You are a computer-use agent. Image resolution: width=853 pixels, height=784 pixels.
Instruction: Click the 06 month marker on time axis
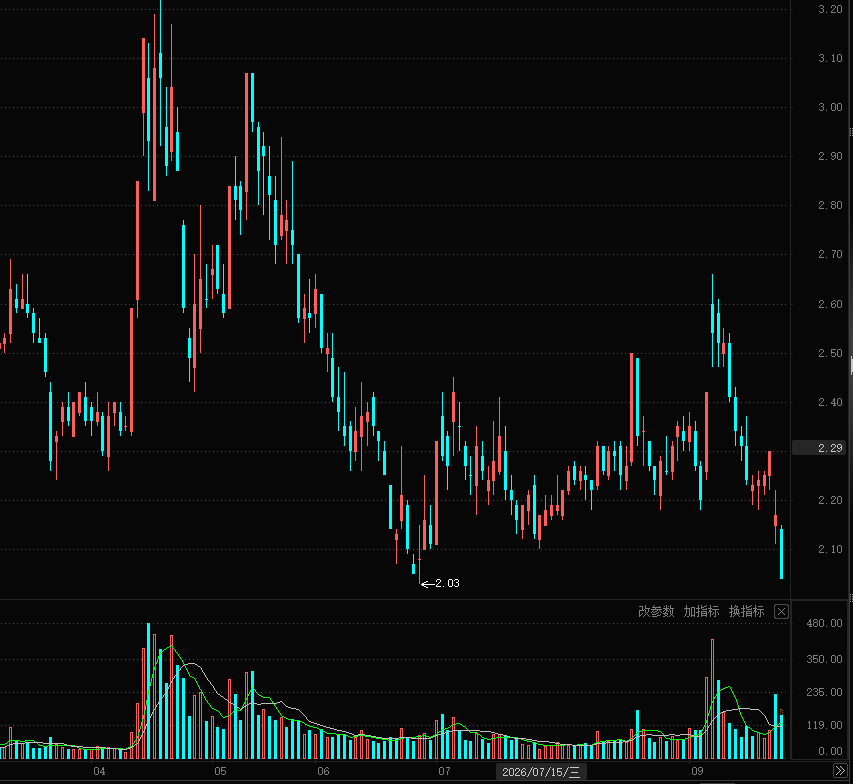[x=323, y=771]
